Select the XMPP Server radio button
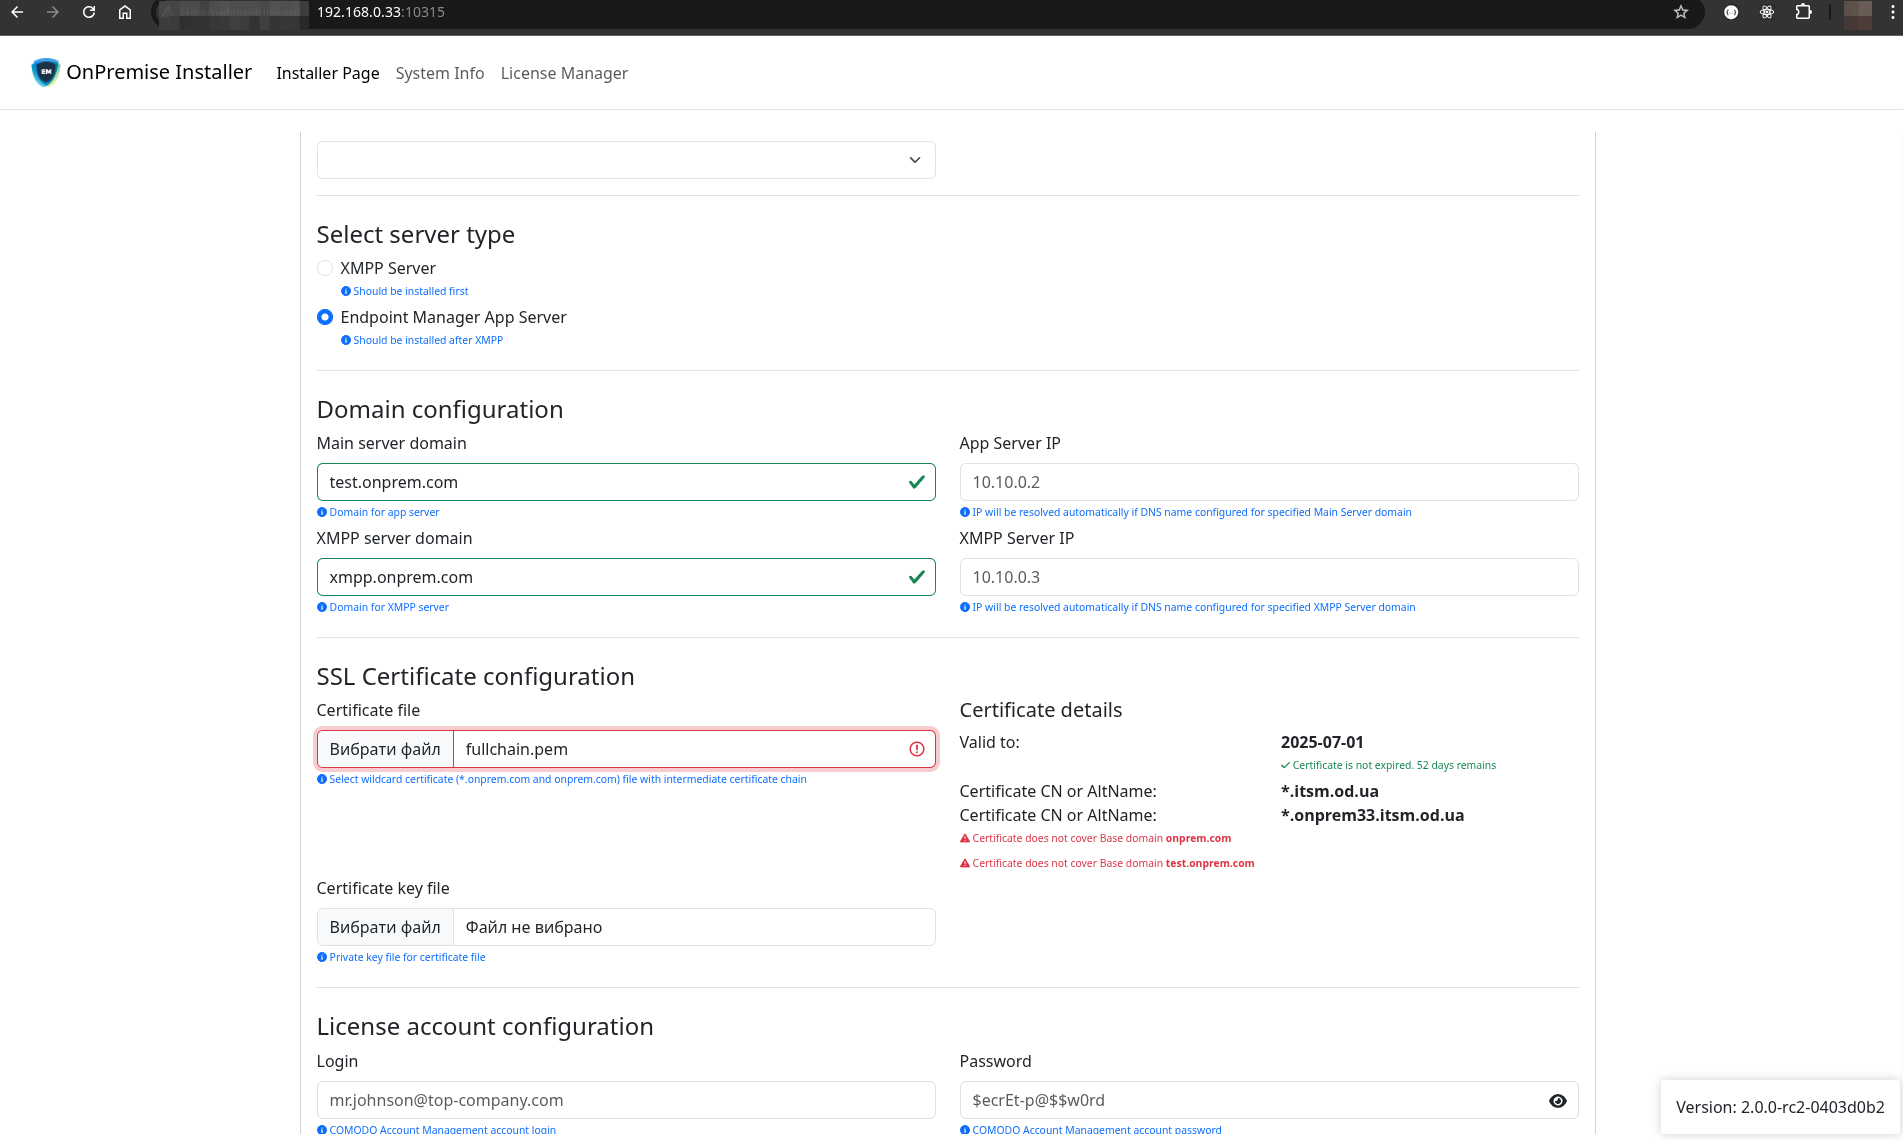The width and height of the screenshot is (1903, 1140). (325, 268)
